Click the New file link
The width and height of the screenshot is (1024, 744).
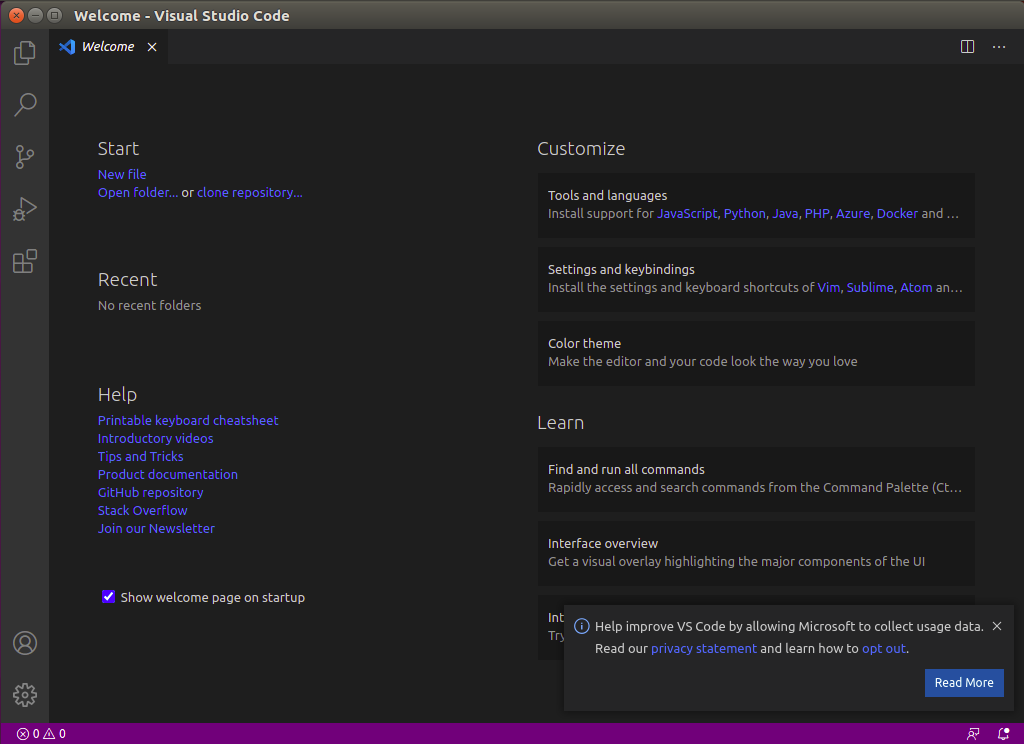pyautogui.click(x=122, y=174)
